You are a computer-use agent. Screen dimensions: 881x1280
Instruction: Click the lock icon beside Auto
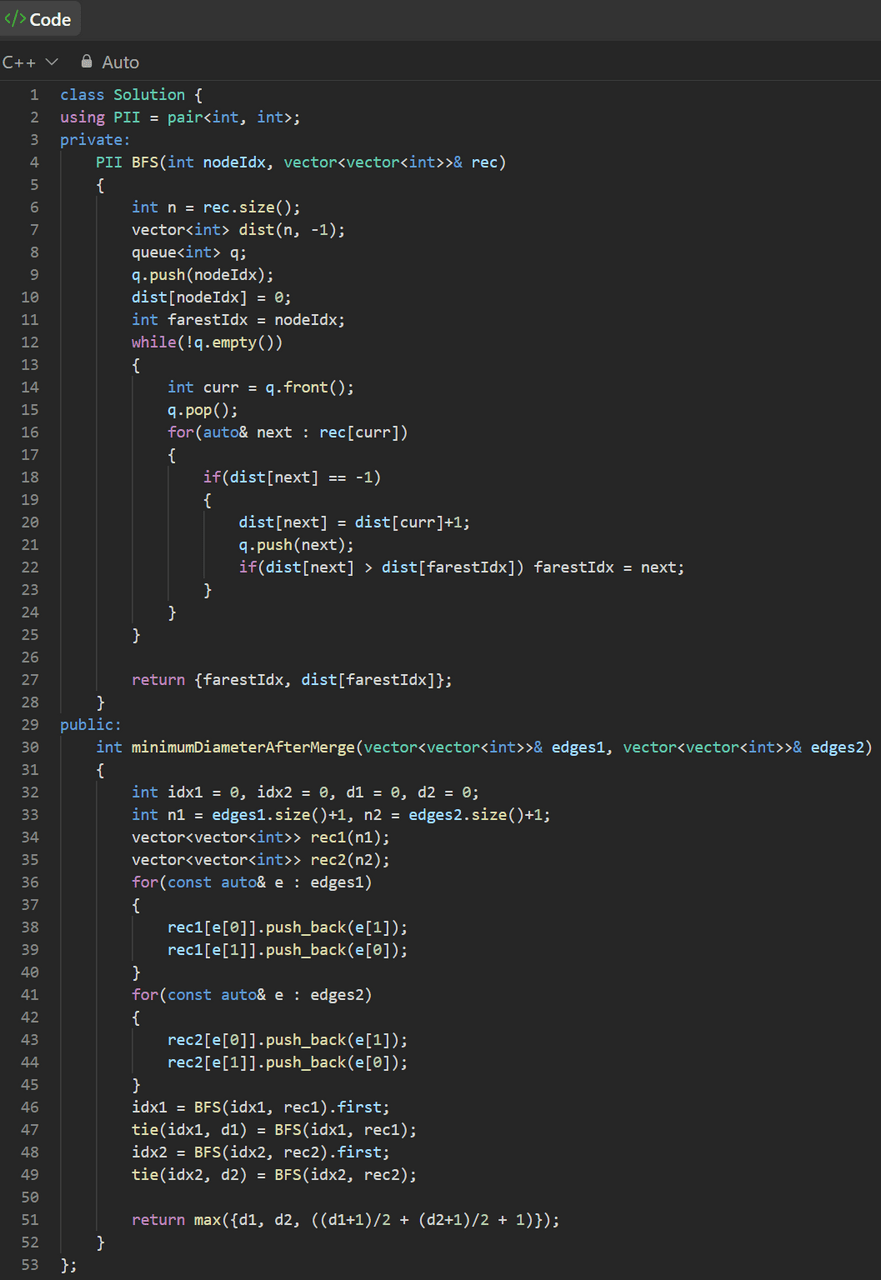coord(86,62)
